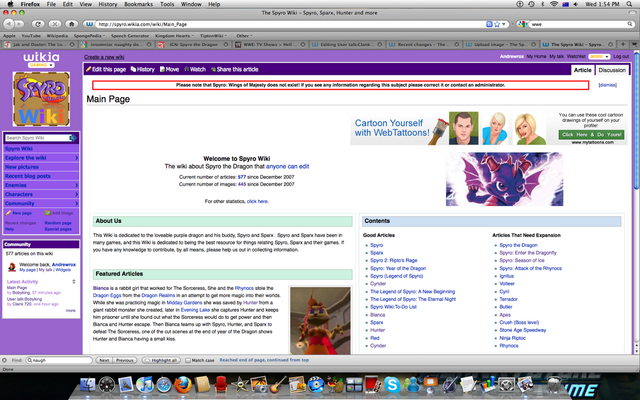This screenshot has height=400, width=640.
Task: Click the browser forward arrow
Action: click(21, 24)
